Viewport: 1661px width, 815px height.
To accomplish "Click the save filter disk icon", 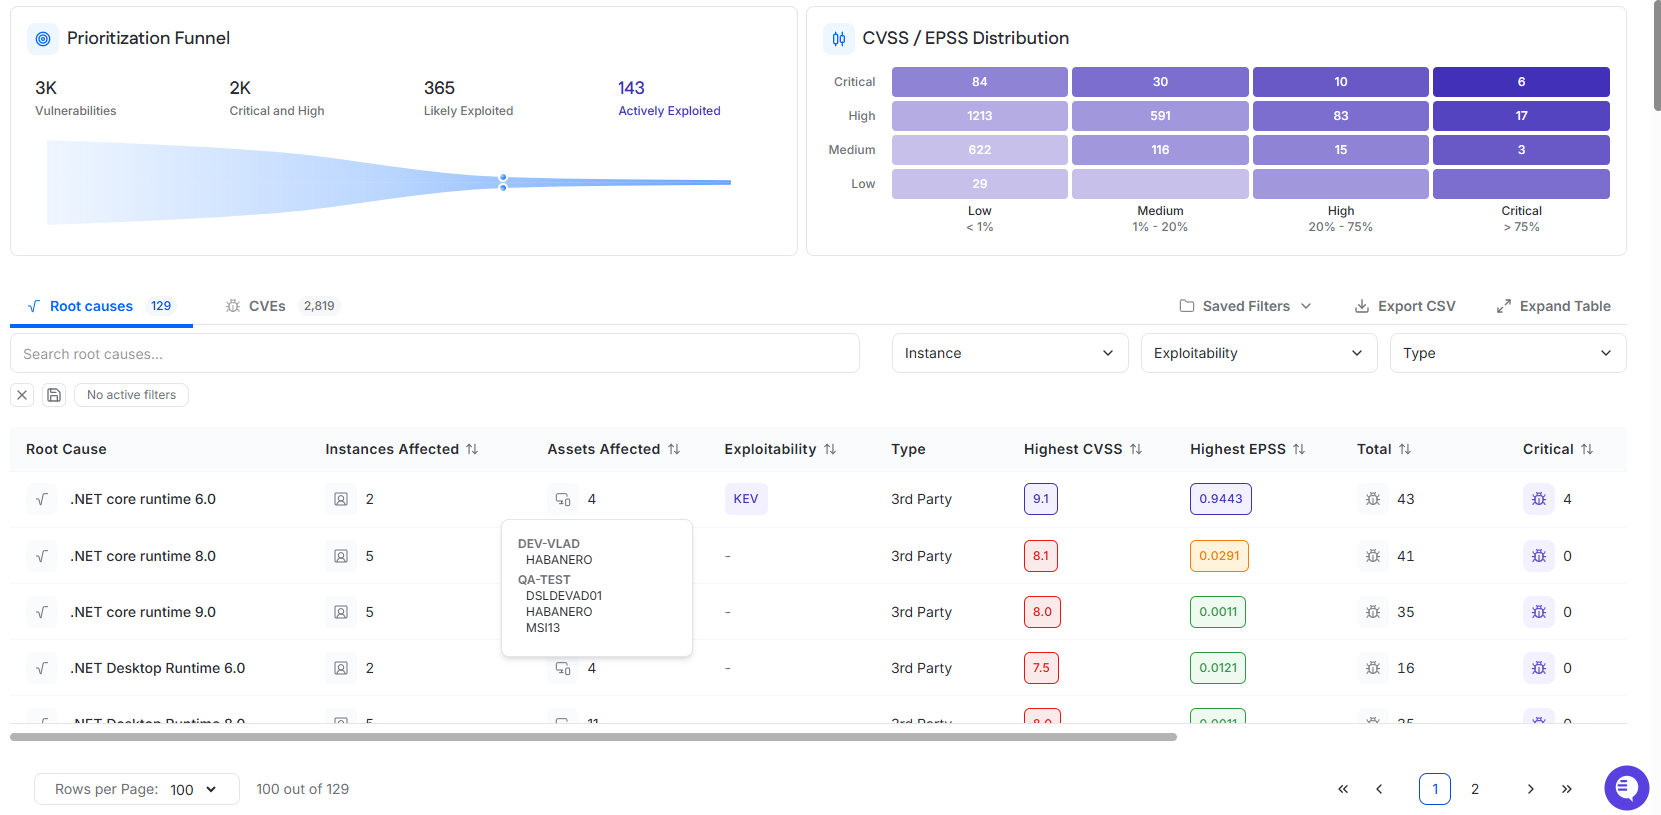I will pyautogui.click(x=54, y=395).
